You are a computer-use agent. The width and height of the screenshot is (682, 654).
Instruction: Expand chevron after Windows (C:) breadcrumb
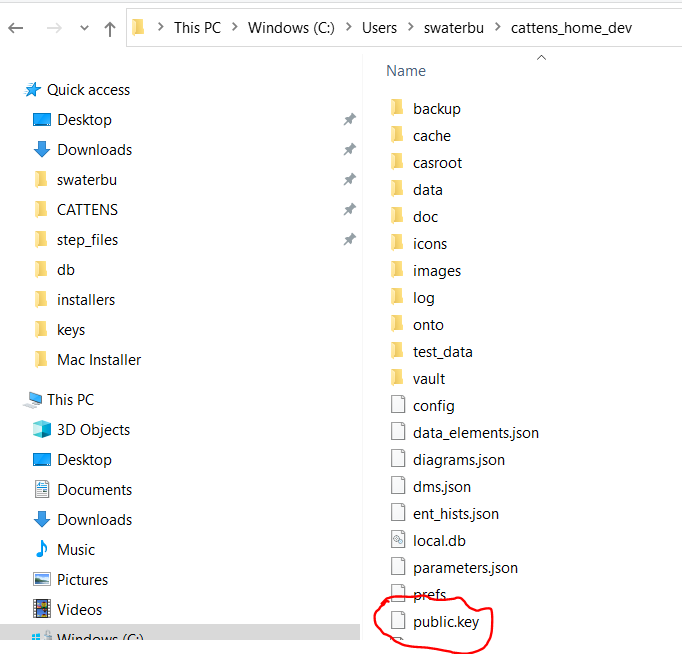pos(349,27)
